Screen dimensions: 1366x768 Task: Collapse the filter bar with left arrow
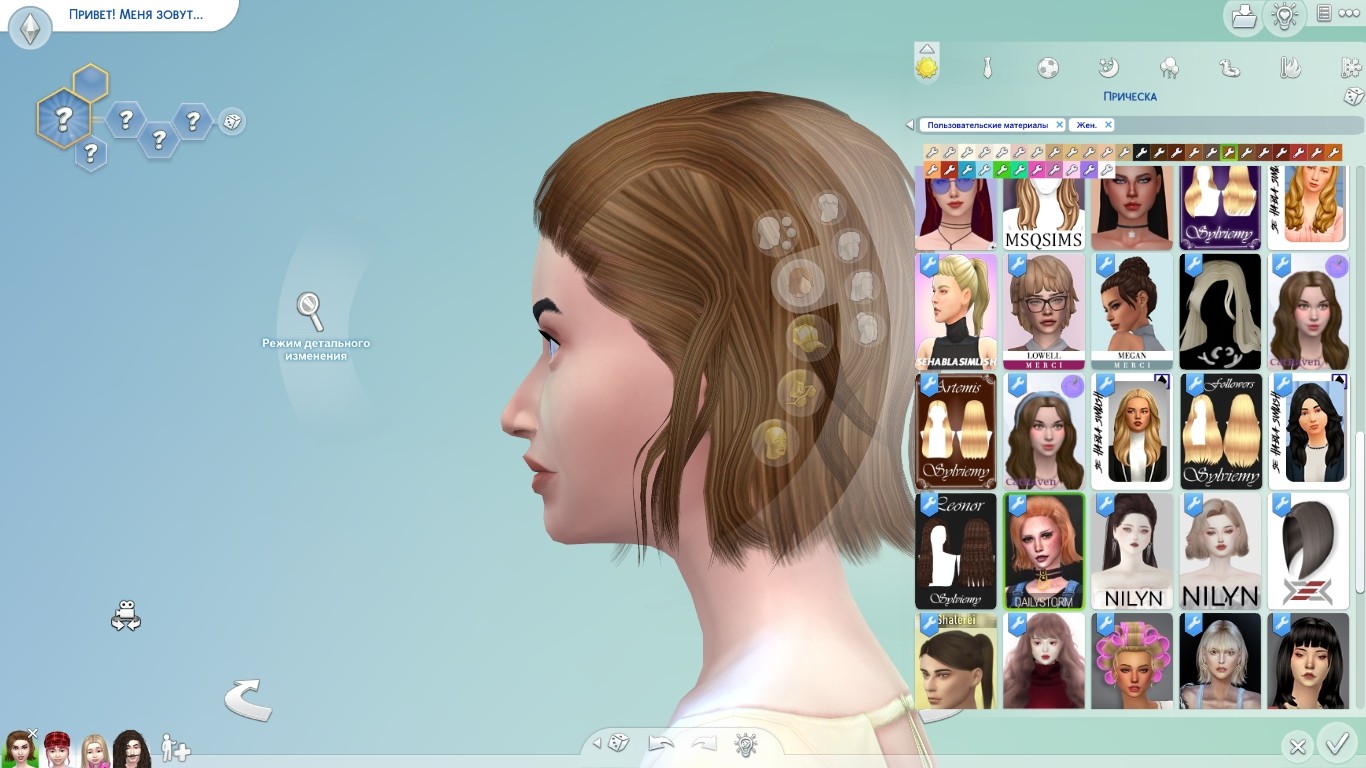pos(910,125)
